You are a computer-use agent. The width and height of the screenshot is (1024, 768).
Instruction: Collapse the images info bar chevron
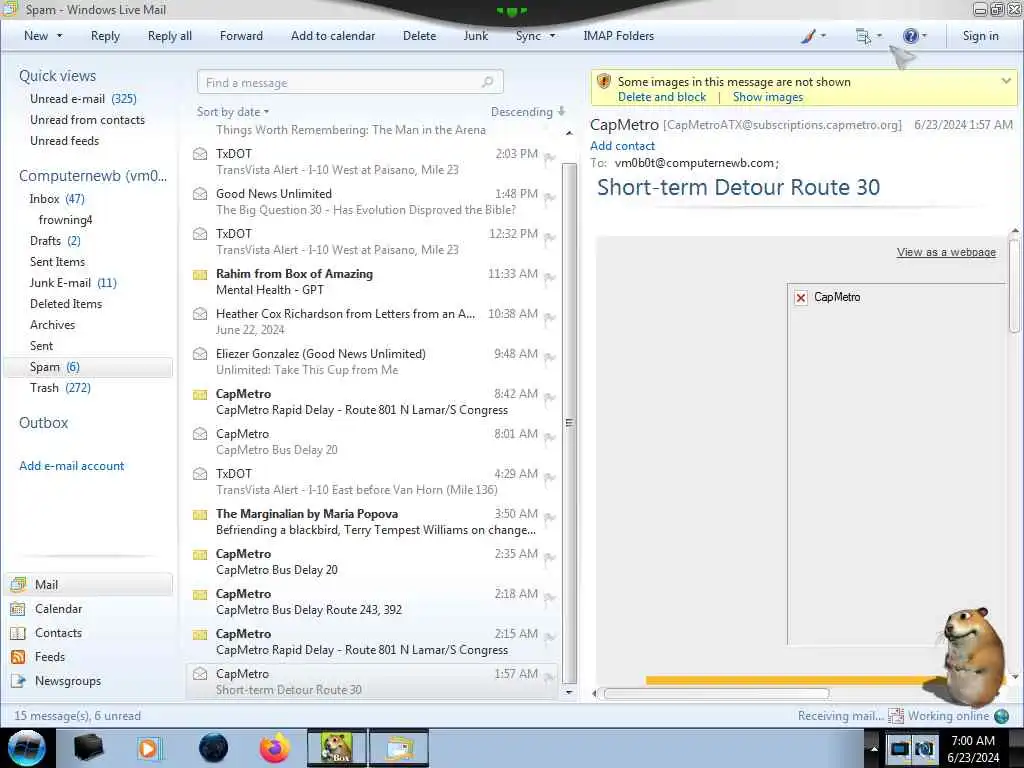point(1006,81)
